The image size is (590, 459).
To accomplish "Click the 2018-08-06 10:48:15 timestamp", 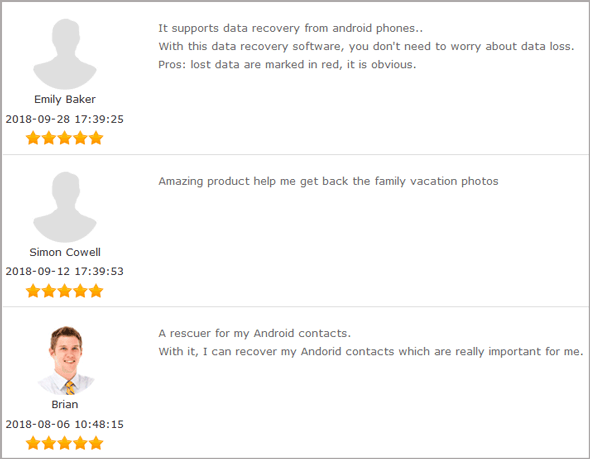I will click(x=64, y=424).
